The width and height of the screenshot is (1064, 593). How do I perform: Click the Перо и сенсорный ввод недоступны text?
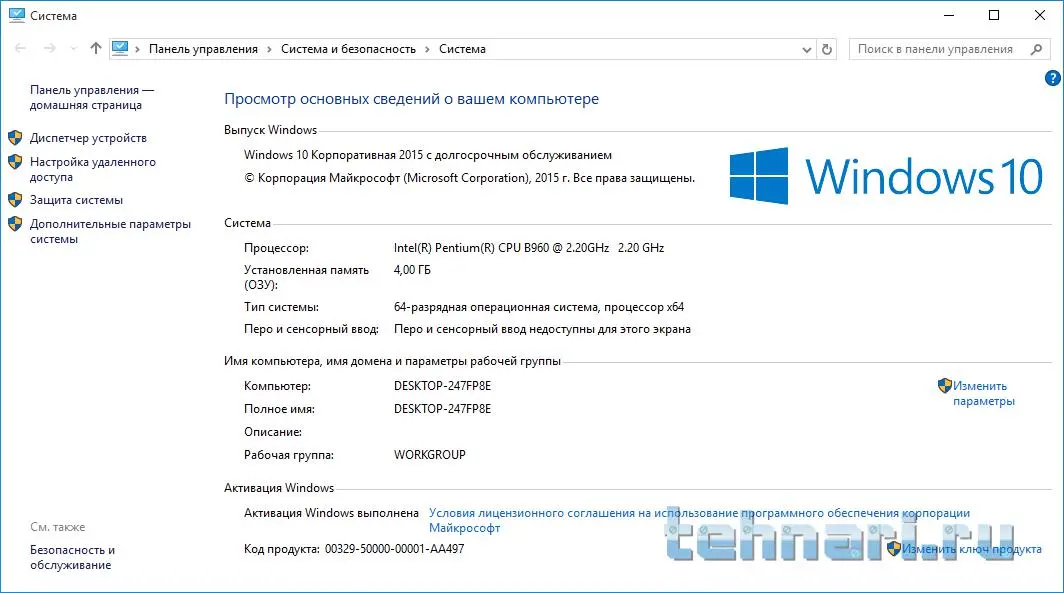[542, 329]
